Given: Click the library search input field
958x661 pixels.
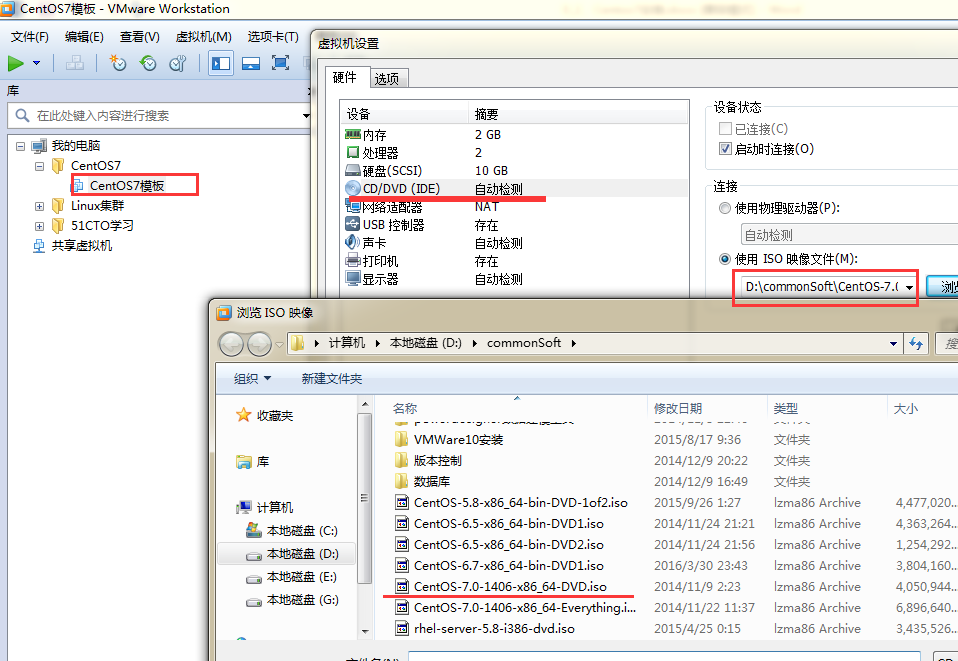Looking at the screenshot, I should pos(159,115).
